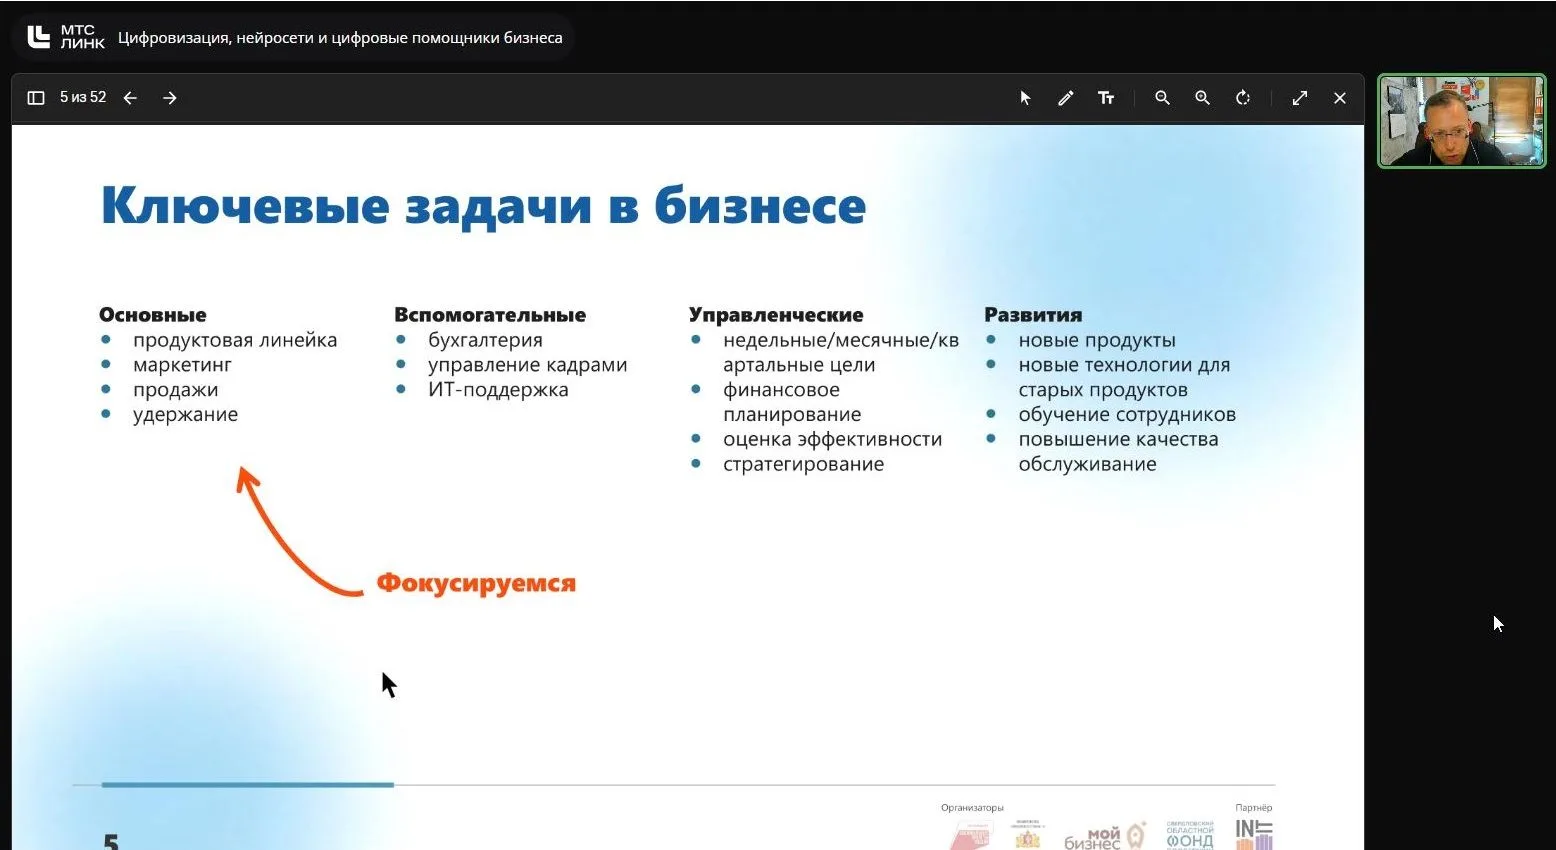The width and height of the screenshot is (1556, 850).
Task: Click the 'продуктовая линейка' bullet
Action: (235, 340)
